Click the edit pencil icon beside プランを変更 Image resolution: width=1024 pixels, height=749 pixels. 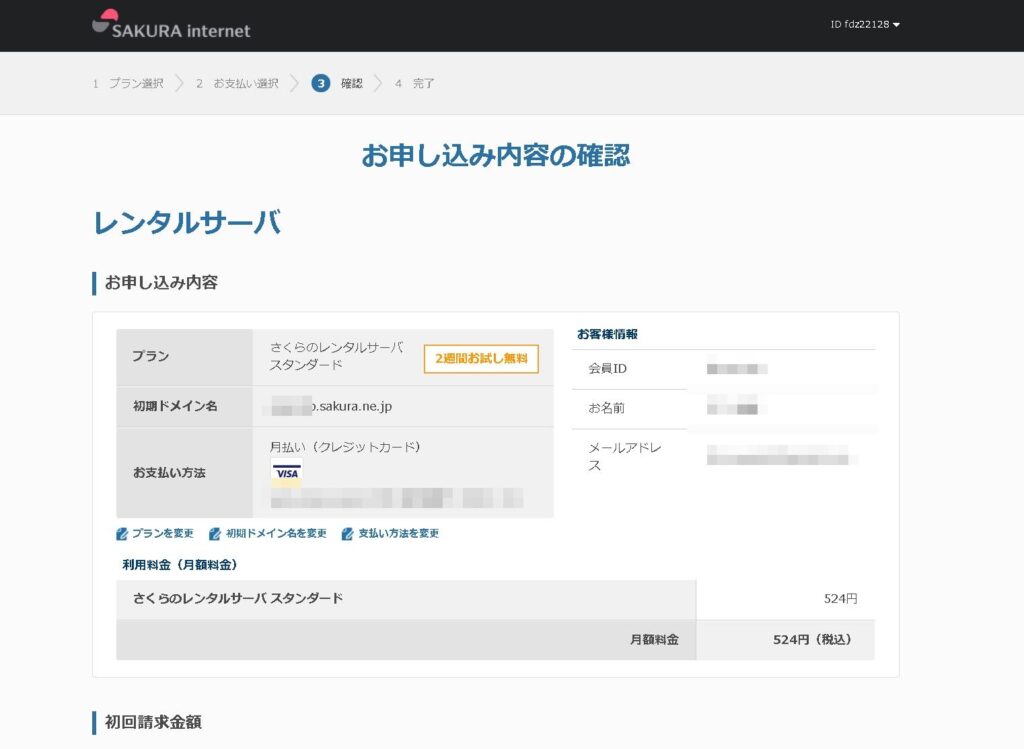coord(122,534)
